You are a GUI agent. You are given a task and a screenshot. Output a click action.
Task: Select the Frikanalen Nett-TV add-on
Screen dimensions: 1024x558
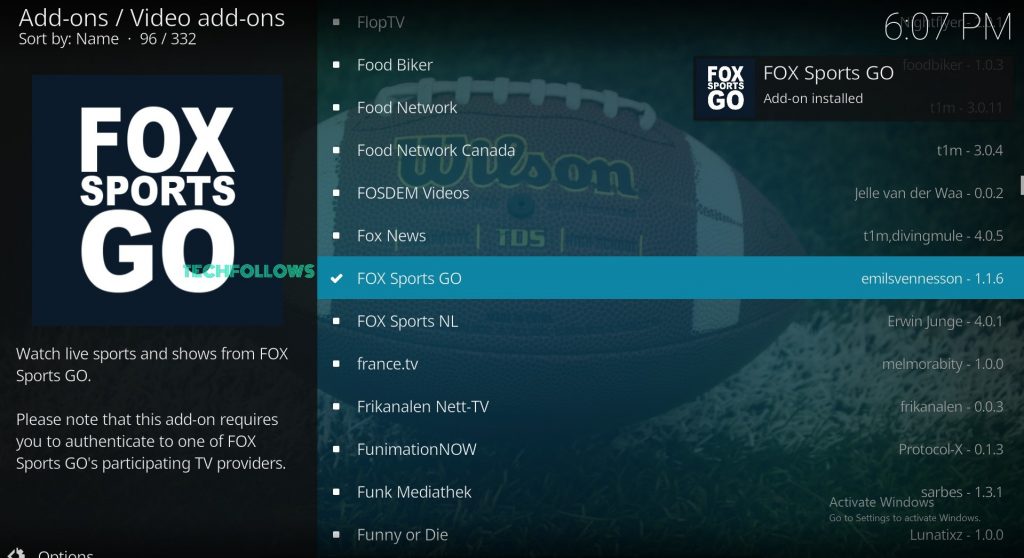coord(670,406)
